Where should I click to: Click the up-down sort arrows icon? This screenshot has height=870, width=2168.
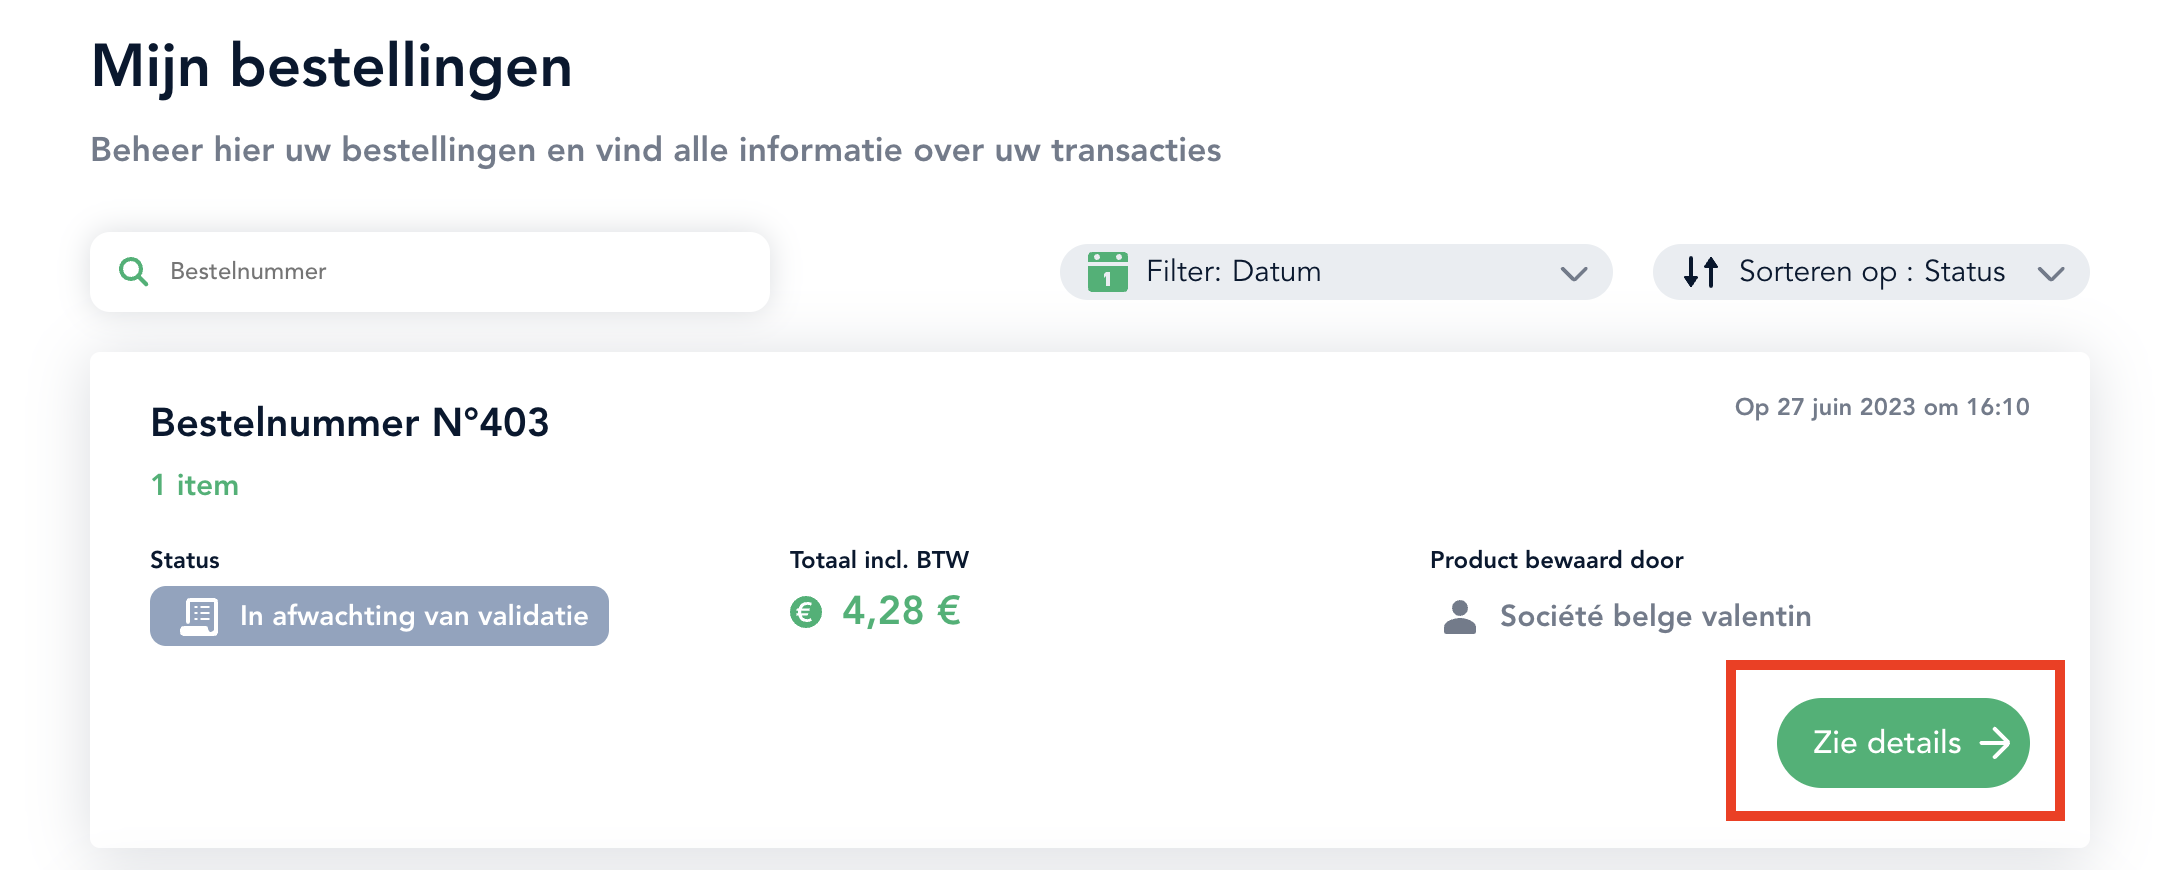tap(1700, 272)
